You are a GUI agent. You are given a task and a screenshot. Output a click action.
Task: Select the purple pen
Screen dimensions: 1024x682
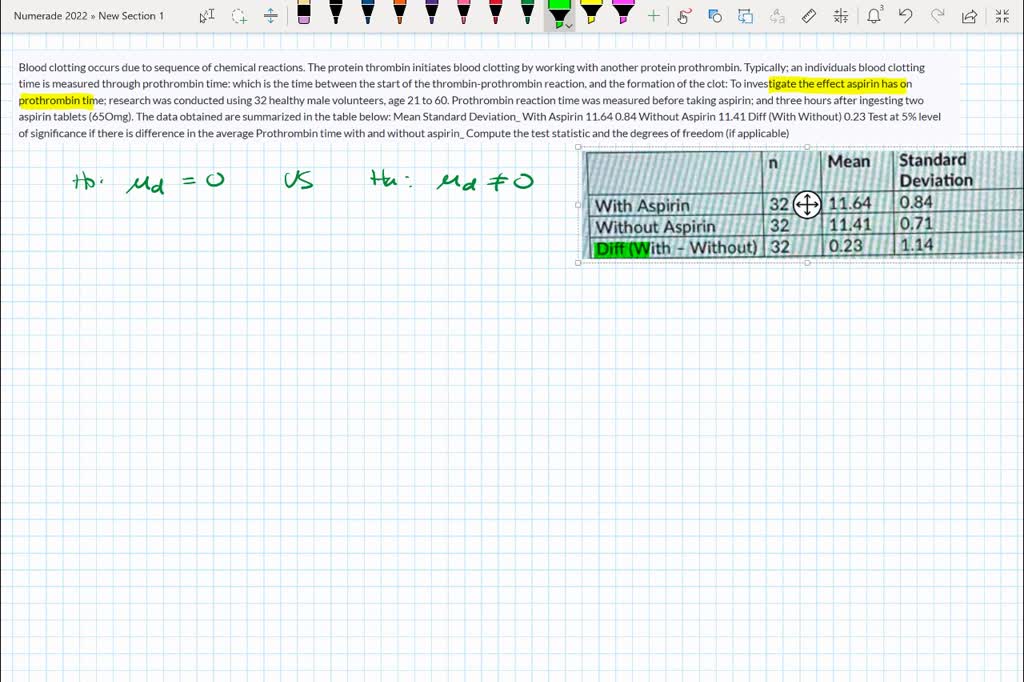point(432,12)
